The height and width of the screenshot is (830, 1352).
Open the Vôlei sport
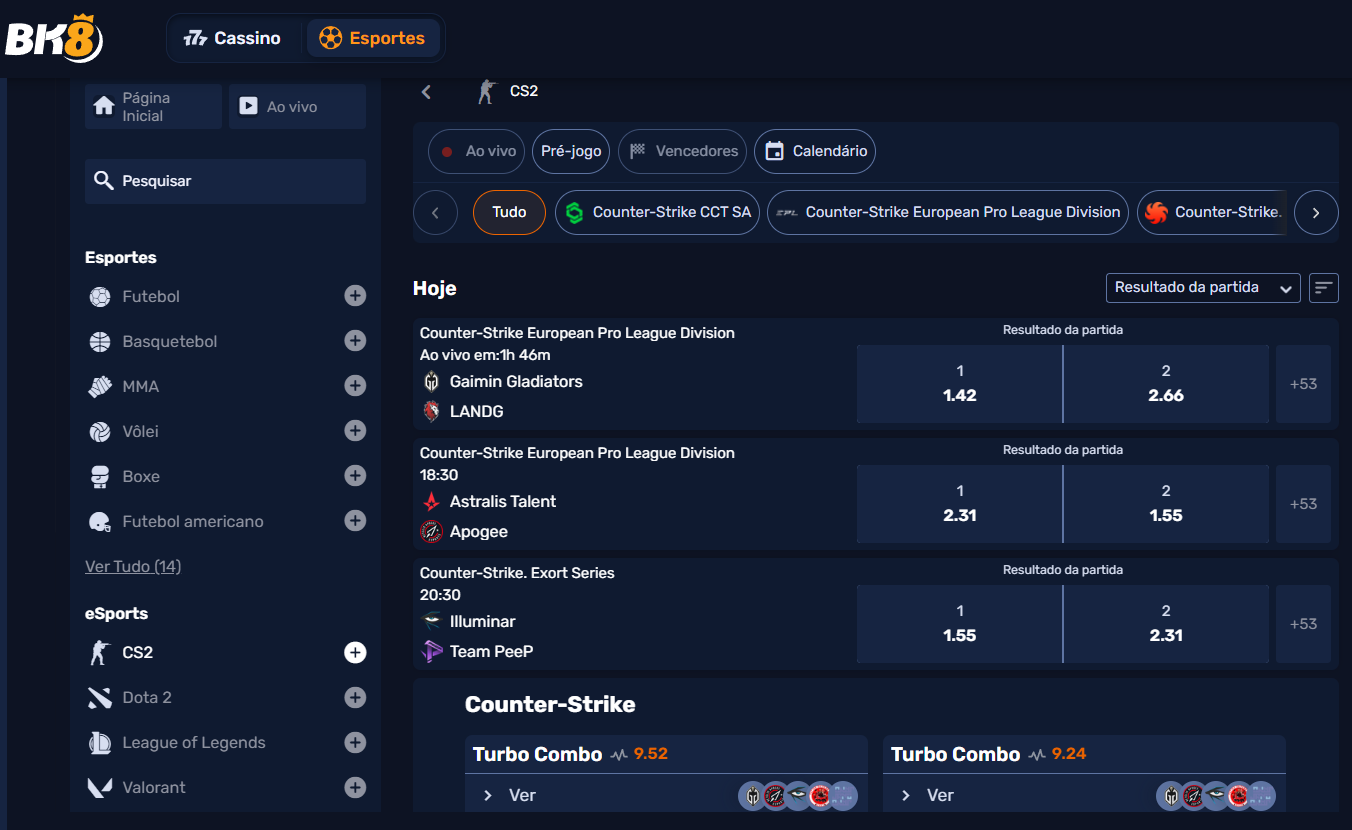click(140, 431)
